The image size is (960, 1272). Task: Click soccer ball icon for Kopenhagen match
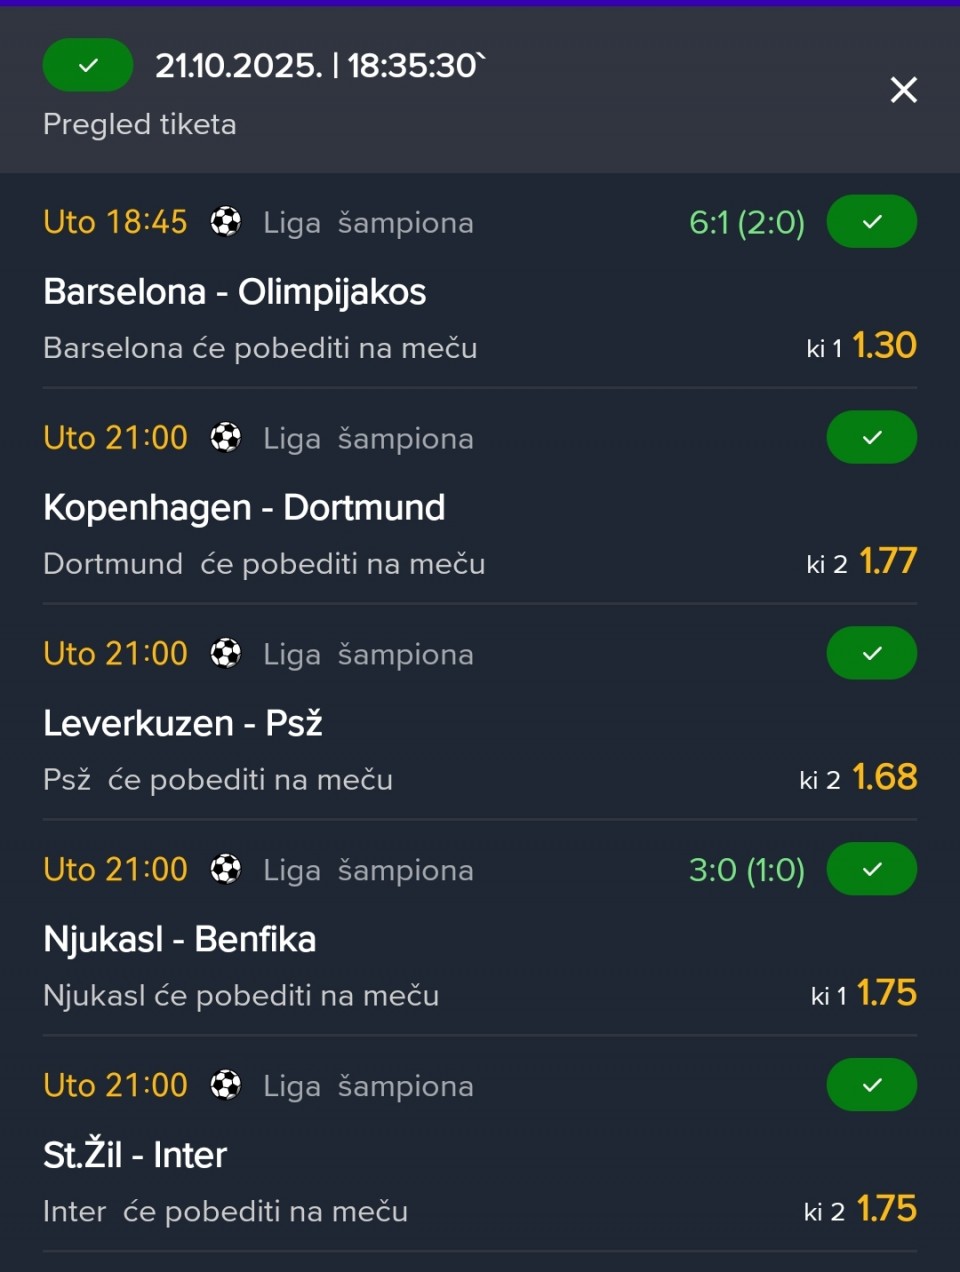click(x=226, y=437)
